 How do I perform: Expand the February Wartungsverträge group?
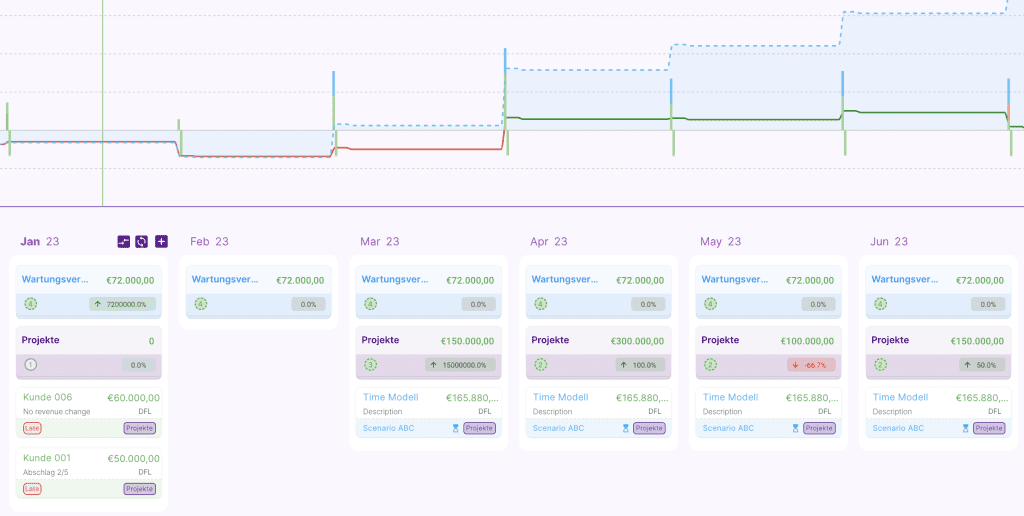pos(257,281)
